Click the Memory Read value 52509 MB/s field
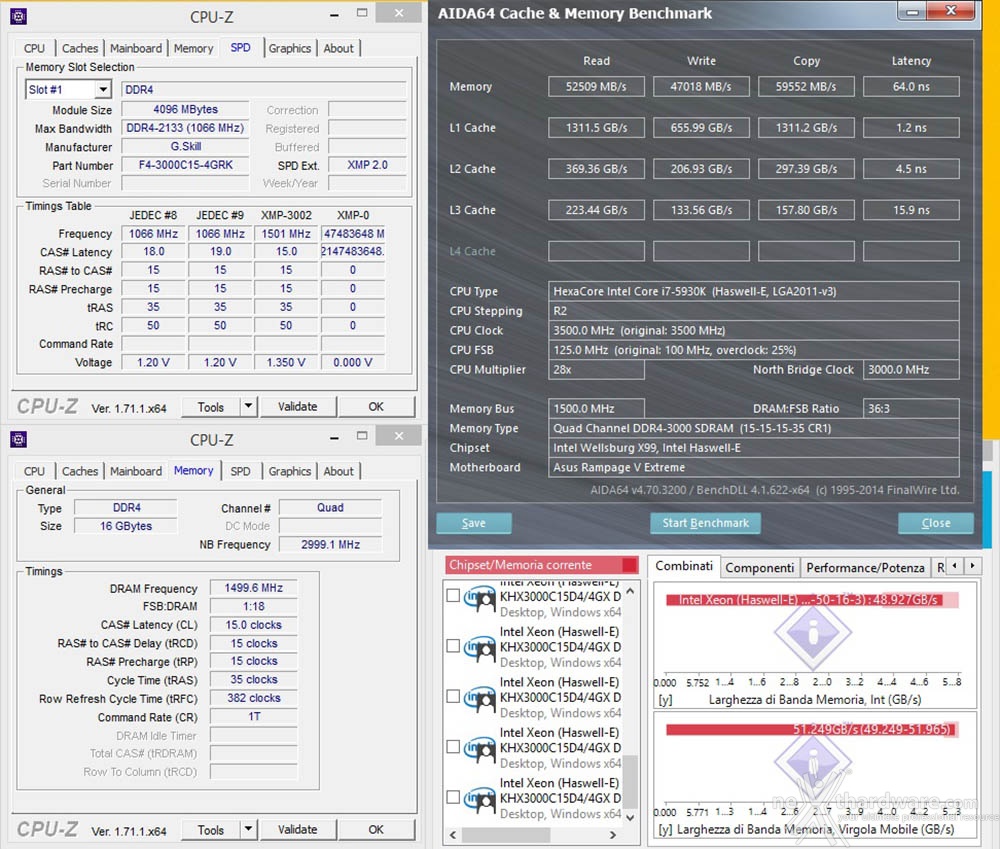Viewport: 1000px width, 849px height. 596,87
